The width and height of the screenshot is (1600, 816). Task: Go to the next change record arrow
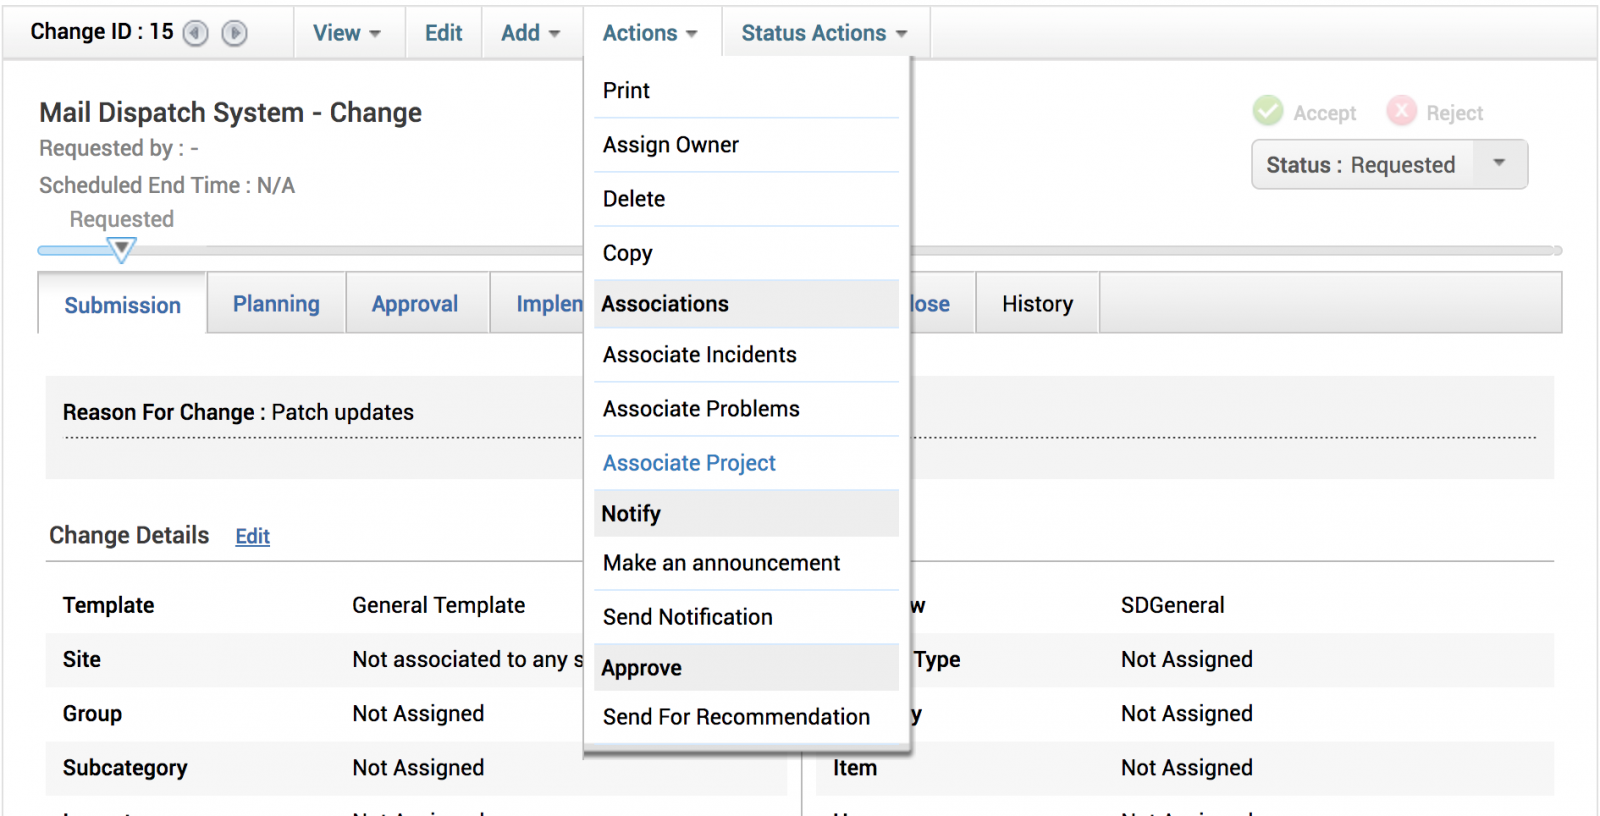[234, 33]
